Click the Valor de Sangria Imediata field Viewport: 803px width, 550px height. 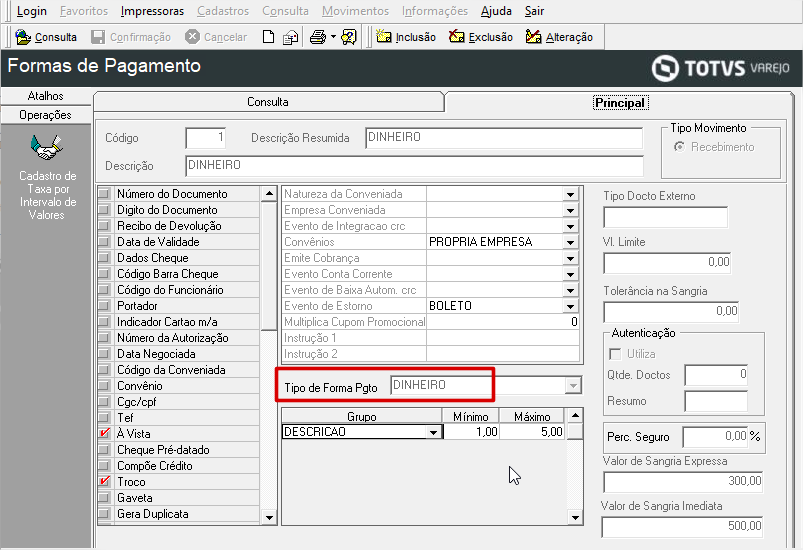pos(682,527)
